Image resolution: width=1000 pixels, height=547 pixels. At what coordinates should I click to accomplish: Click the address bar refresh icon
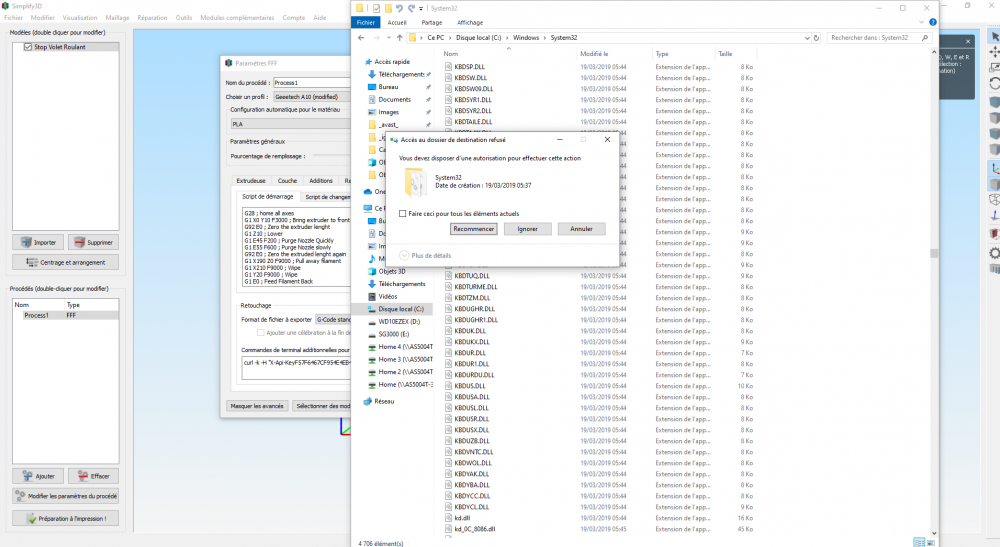click(816, 38)
